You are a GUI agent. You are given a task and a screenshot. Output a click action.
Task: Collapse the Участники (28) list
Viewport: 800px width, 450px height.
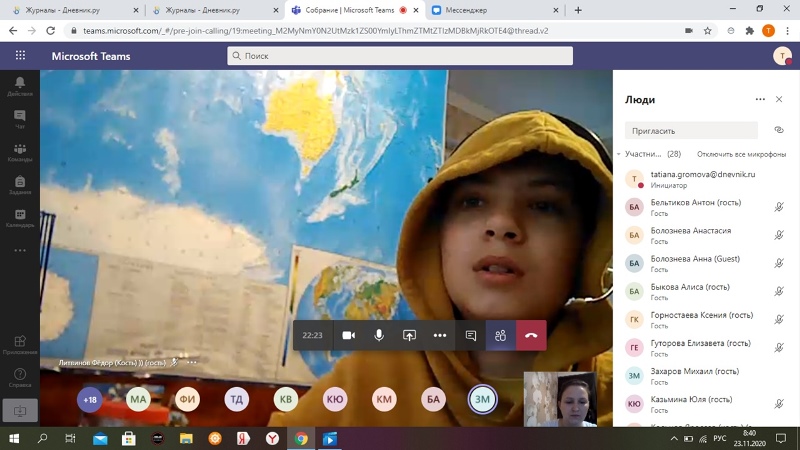[619, 154]
